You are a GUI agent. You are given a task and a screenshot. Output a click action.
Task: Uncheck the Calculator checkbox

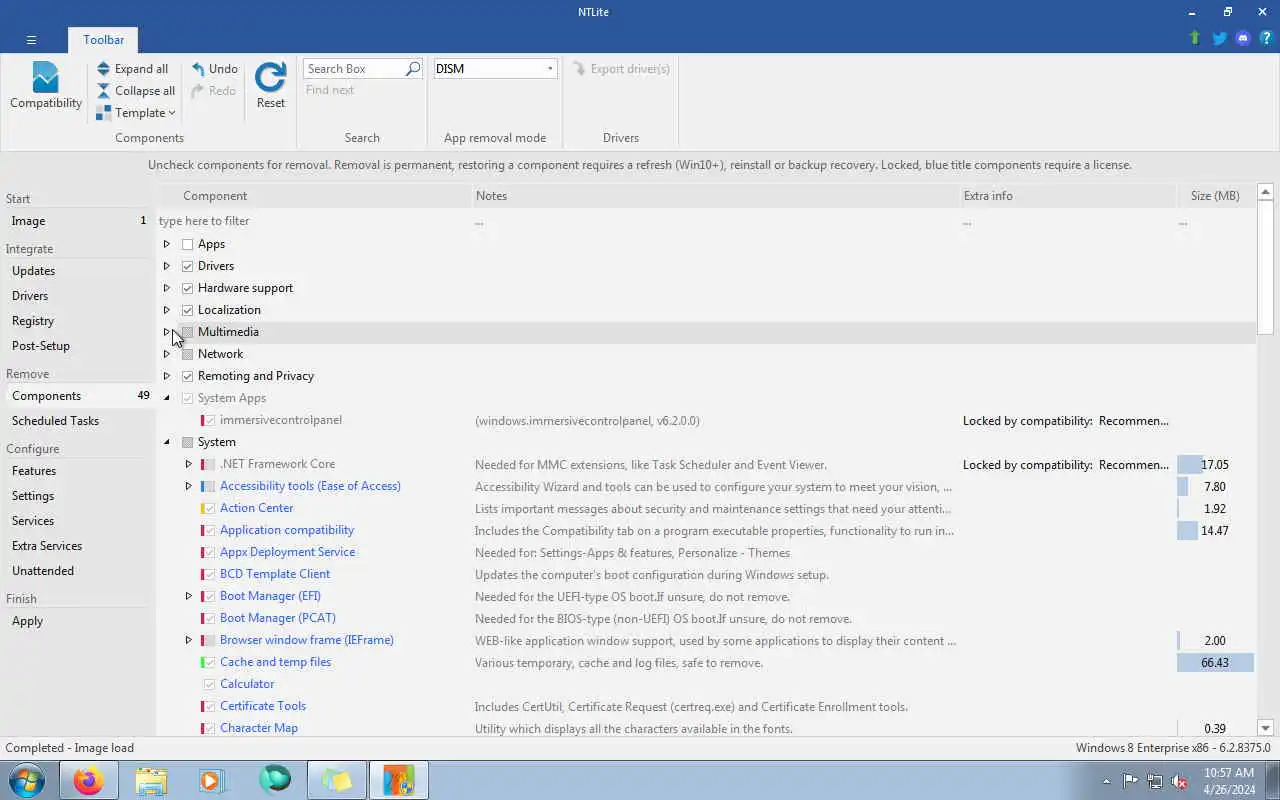[x=209, y=684]
